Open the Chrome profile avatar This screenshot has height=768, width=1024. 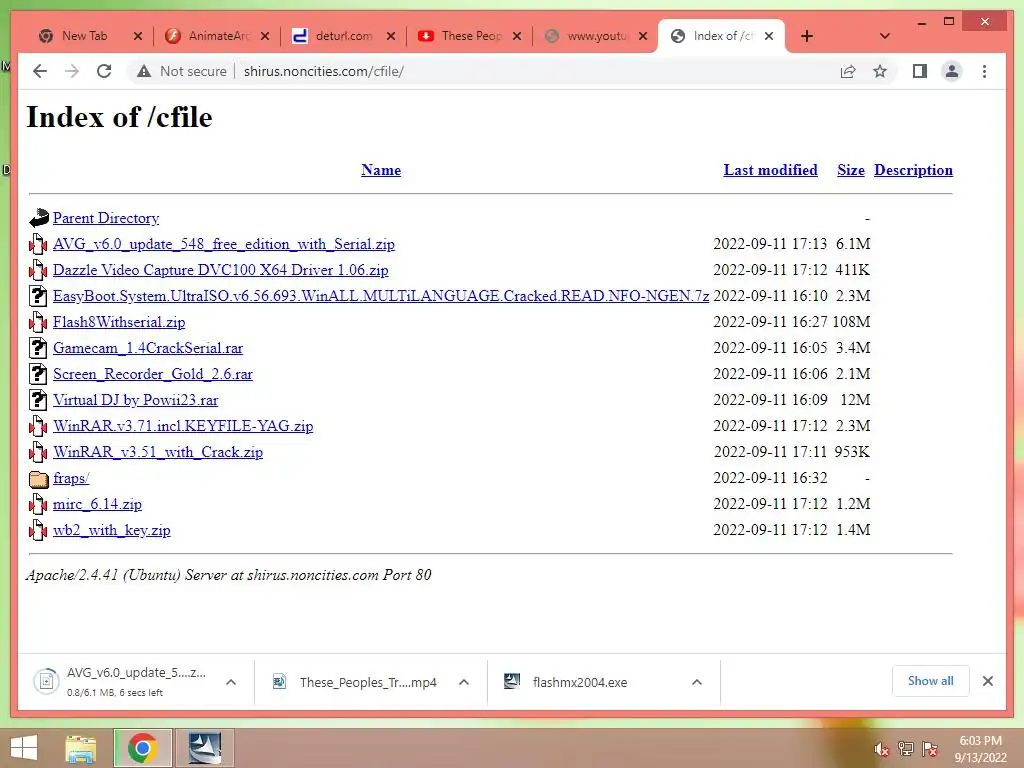tap(952, 71)
